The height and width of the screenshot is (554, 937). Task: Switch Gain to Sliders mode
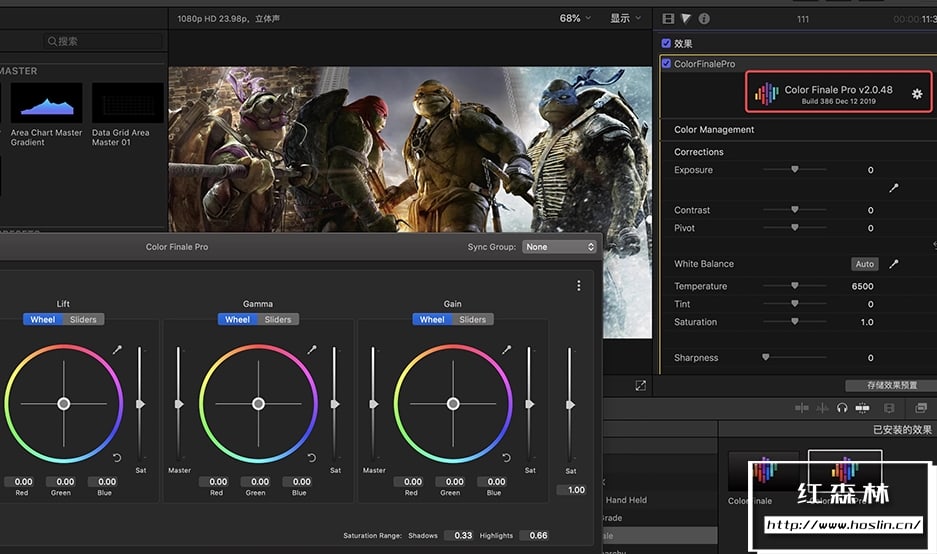point(473,319)
